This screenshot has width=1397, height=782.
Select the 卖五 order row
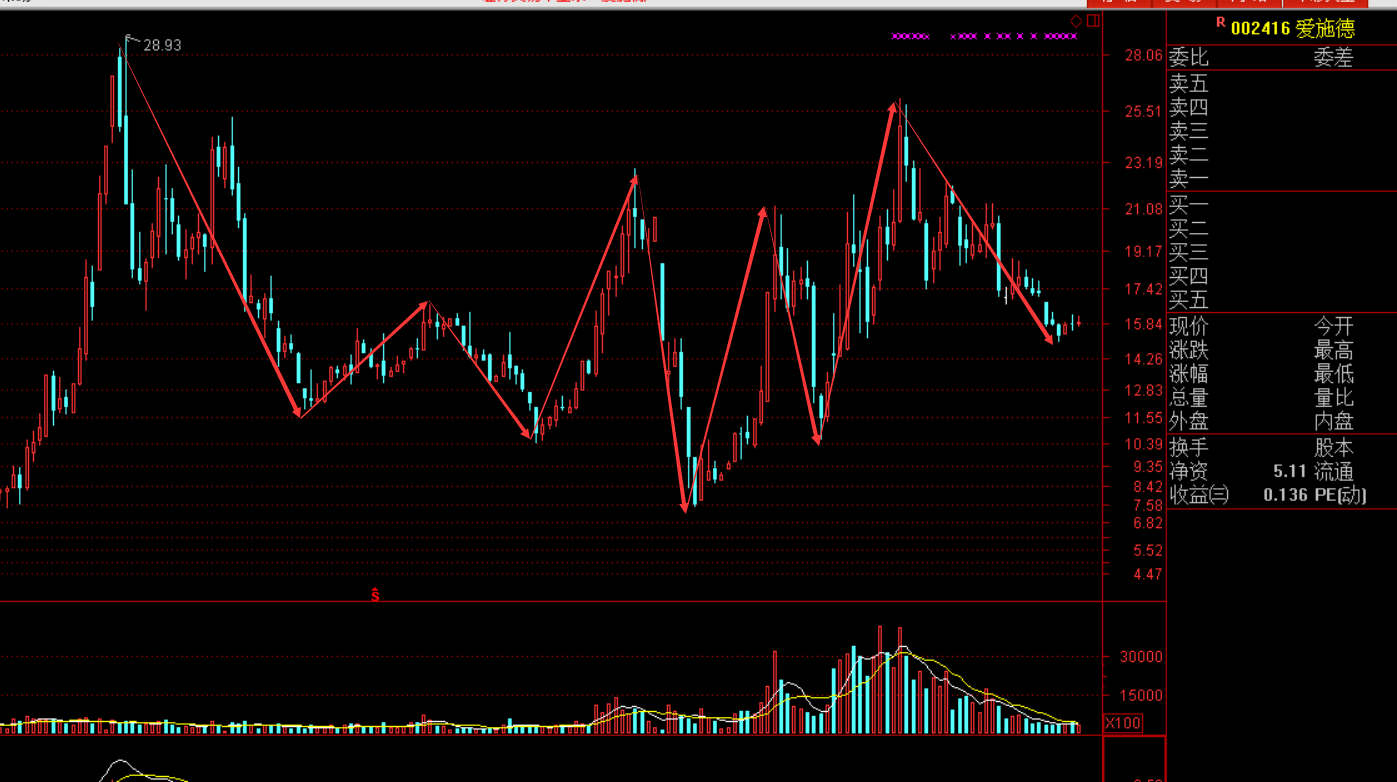[x=1282, y=83]
